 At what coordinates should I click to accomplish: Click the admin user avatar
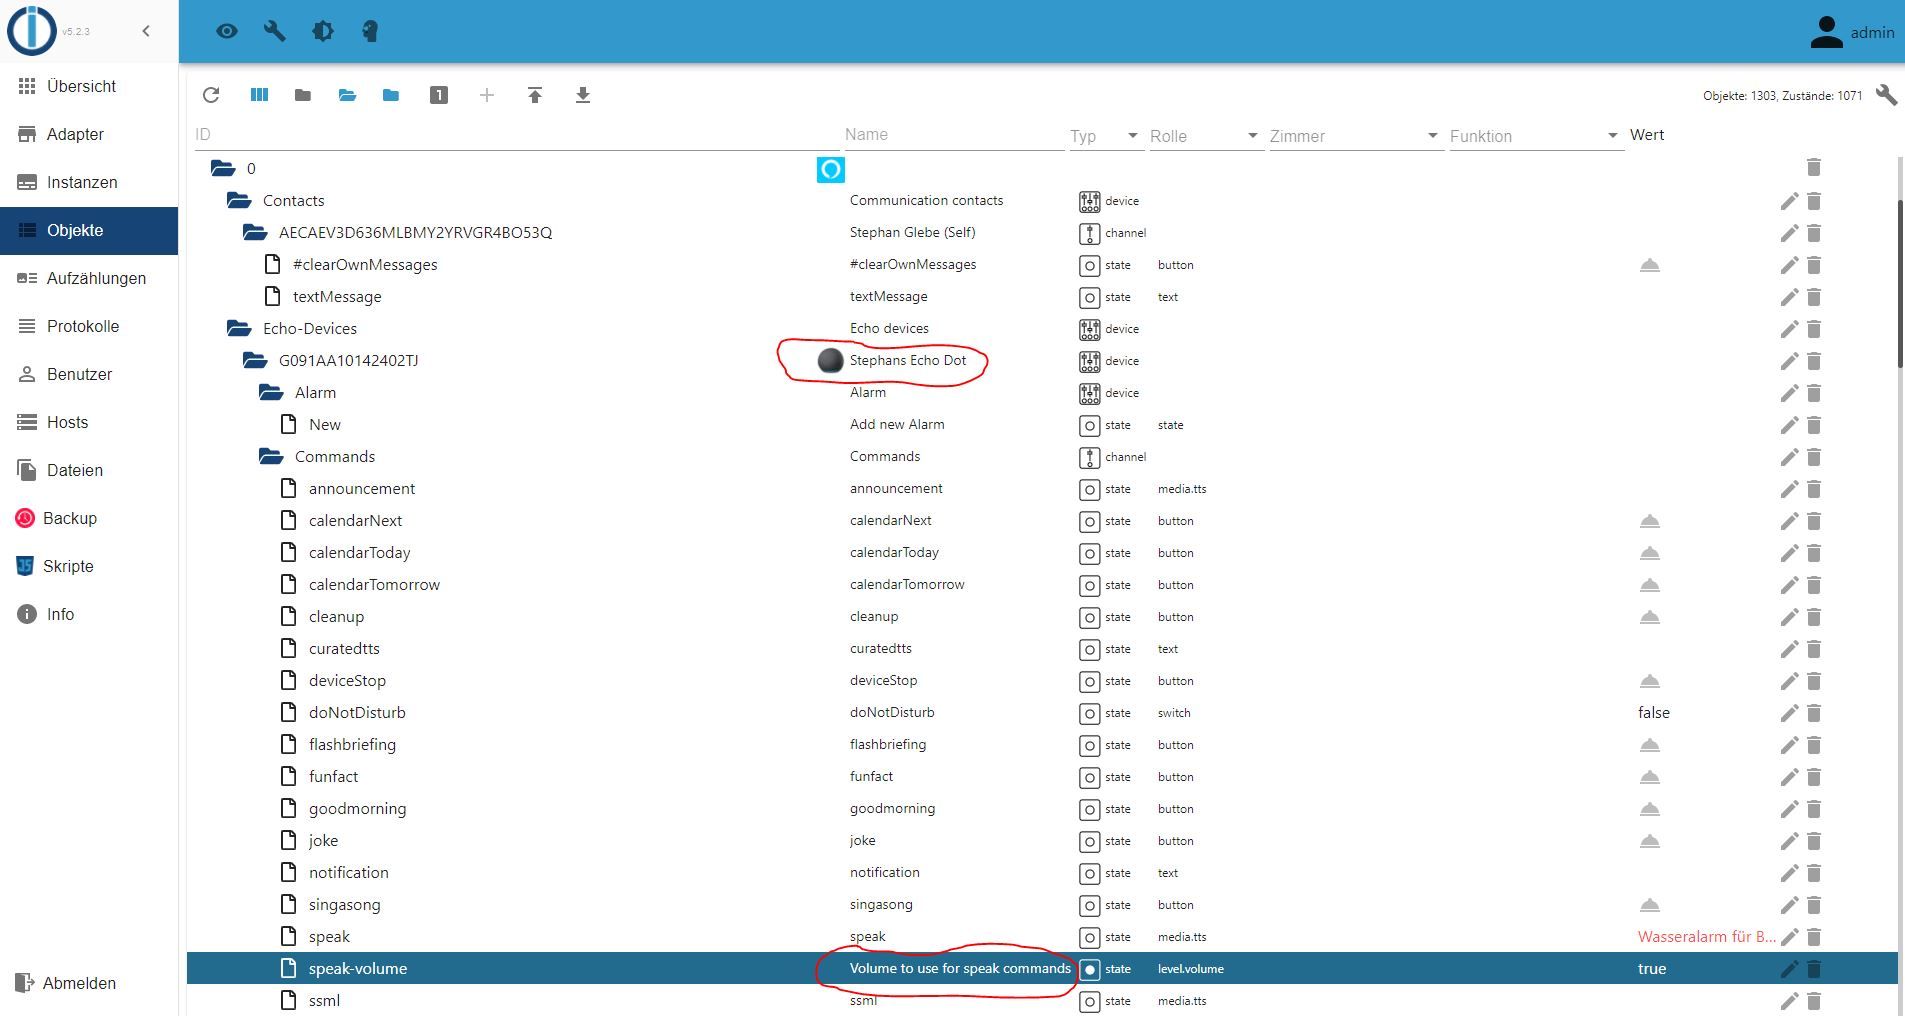click(1826, 32)
